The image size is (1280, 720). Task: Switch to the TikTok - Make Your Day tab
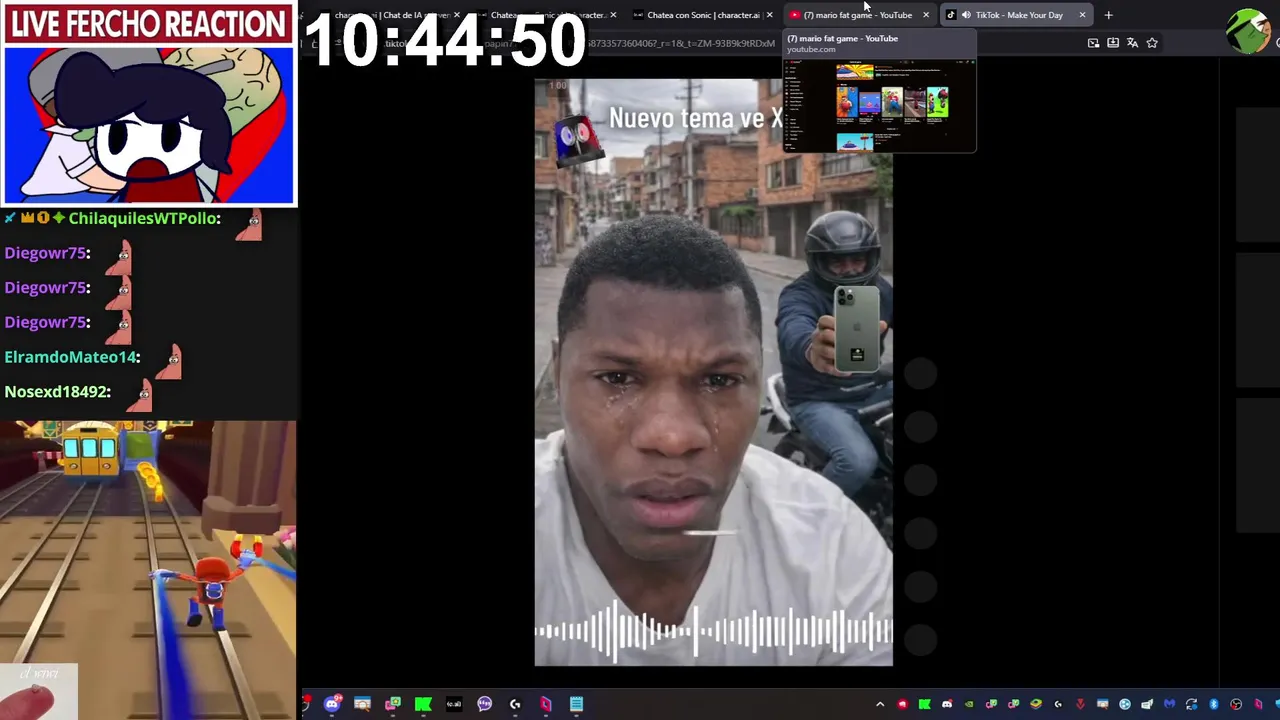[x=1018, y=15]
